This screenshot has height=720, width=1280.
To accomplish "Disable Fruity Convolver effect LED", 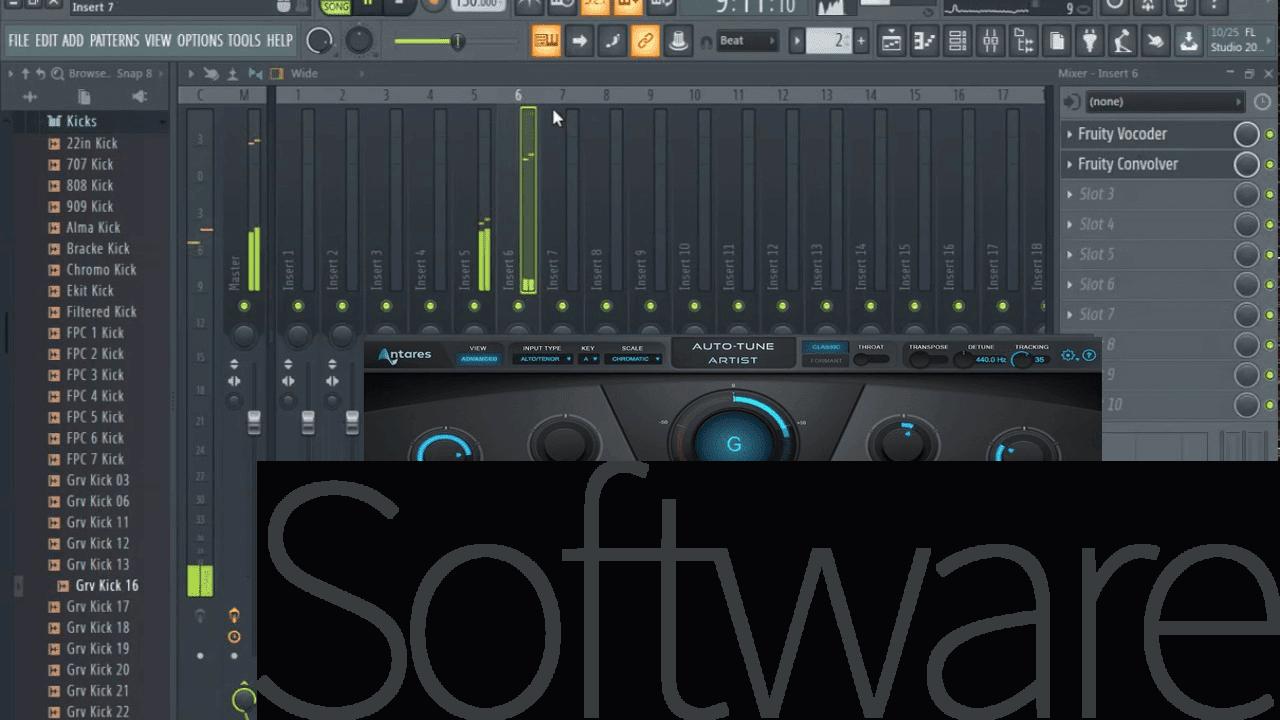I will [x=1270, y=164].
